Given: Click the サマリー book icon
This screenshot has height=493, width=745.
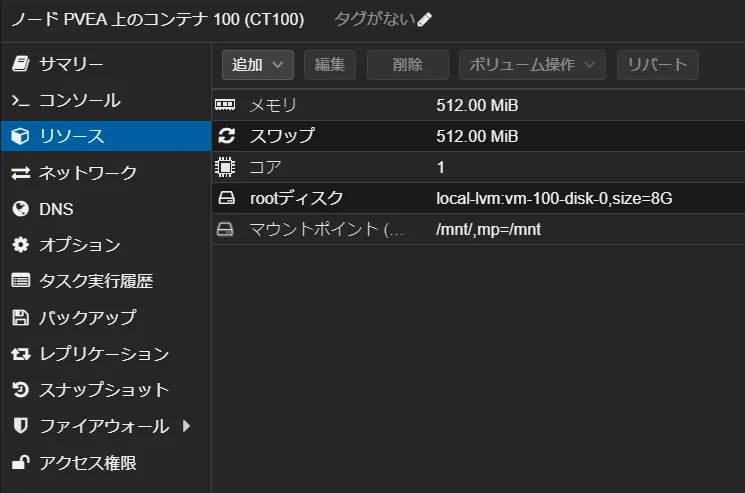Looking at the screenshot, I should coord(20,63).
